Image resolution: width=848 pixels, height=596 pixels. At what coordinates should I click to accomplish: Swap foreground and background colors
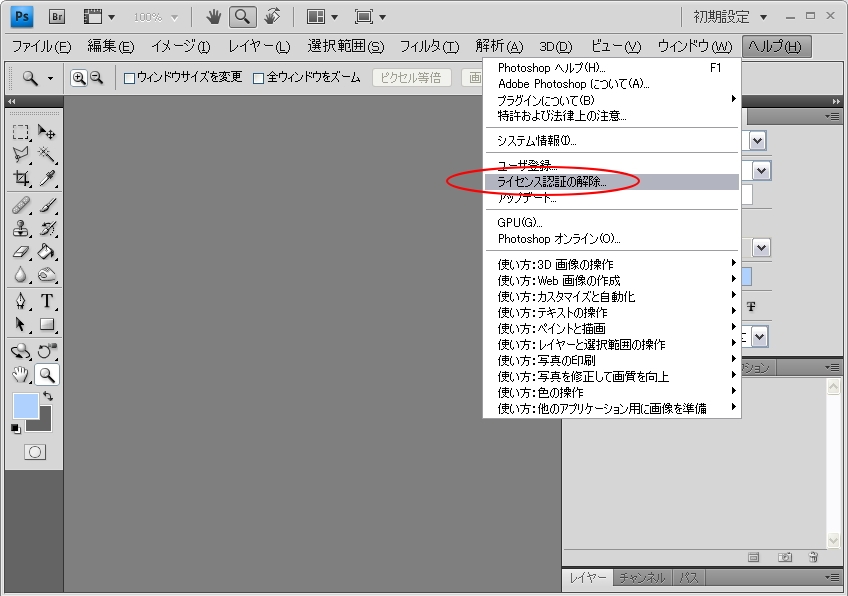tap(48, 396)
